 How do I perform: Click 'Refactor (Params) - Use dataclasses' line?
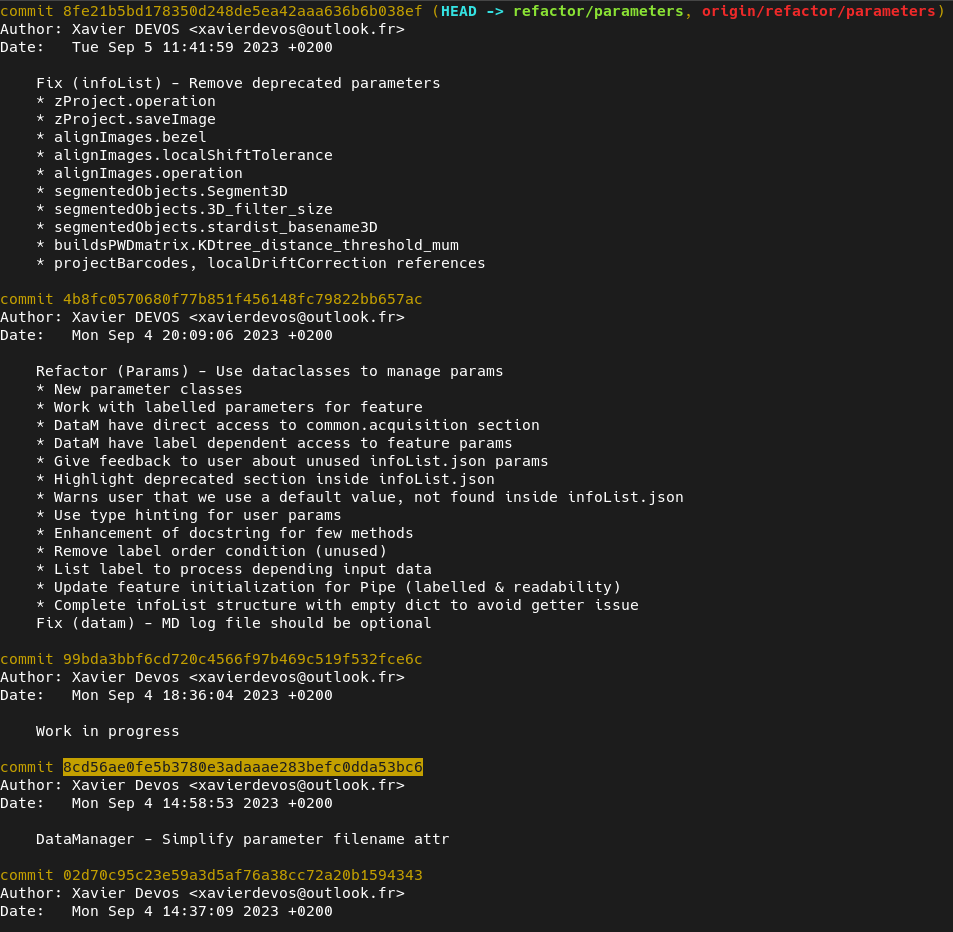pyautogui.click(x=270, y=371)
